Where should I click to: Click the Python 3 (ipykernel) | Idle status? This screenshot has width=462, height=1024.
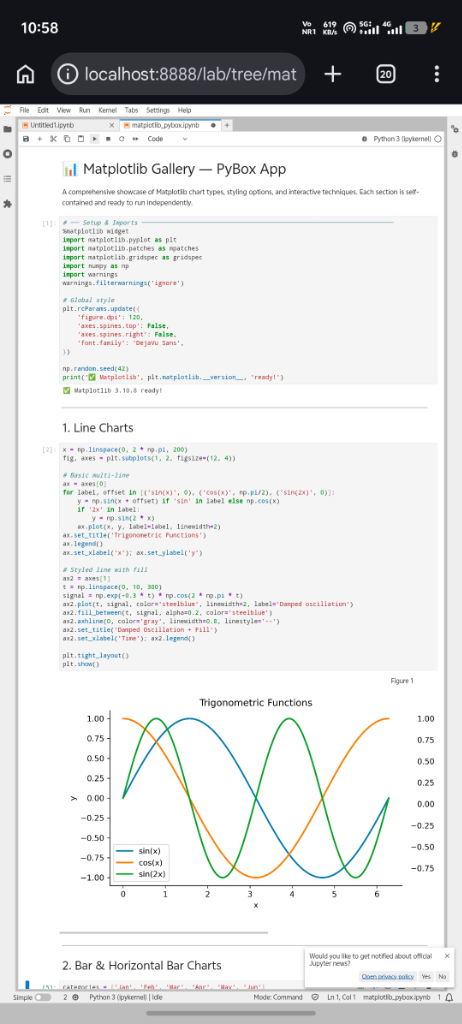[x=125, y=997]
